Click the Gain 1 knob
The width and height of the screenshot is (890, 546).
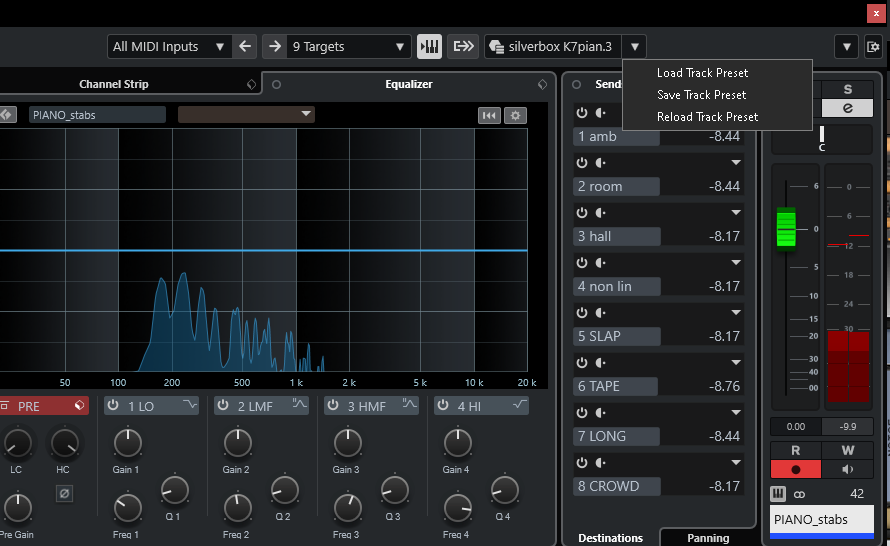pyautogui.click(x=128, y=443)
